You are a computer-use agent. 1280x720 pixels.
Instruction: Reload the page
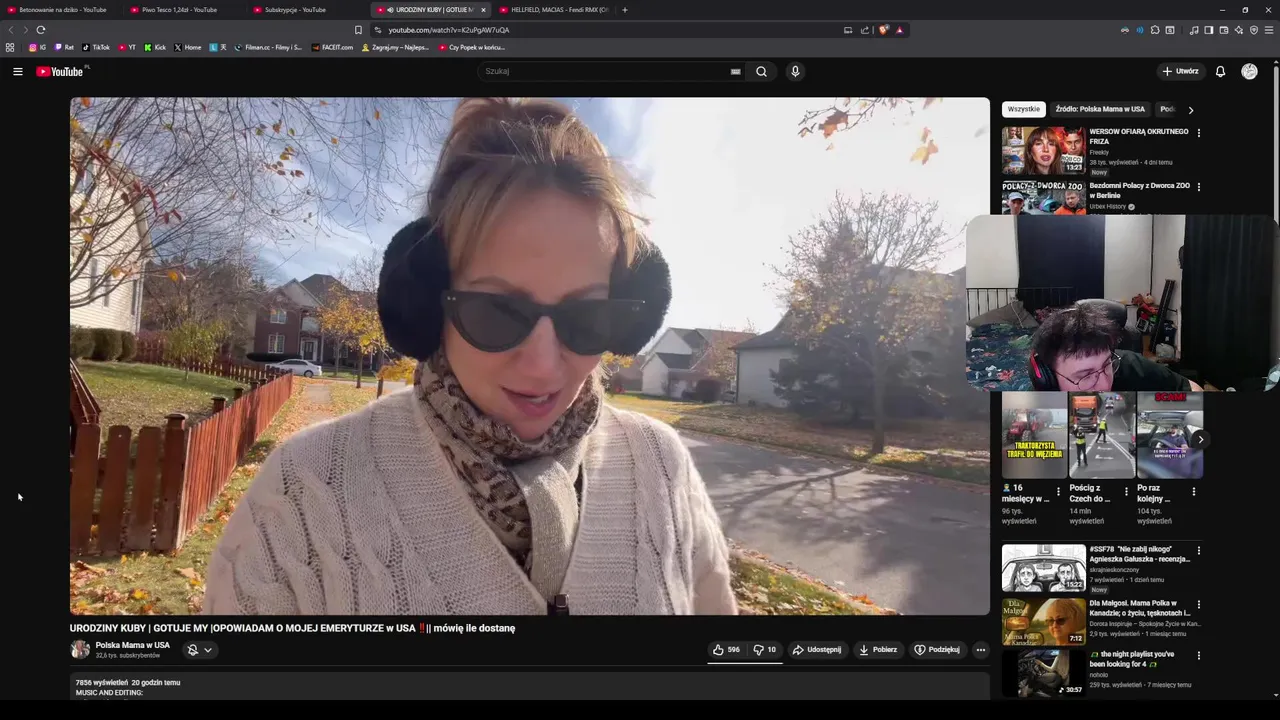(x=41, y=30)
